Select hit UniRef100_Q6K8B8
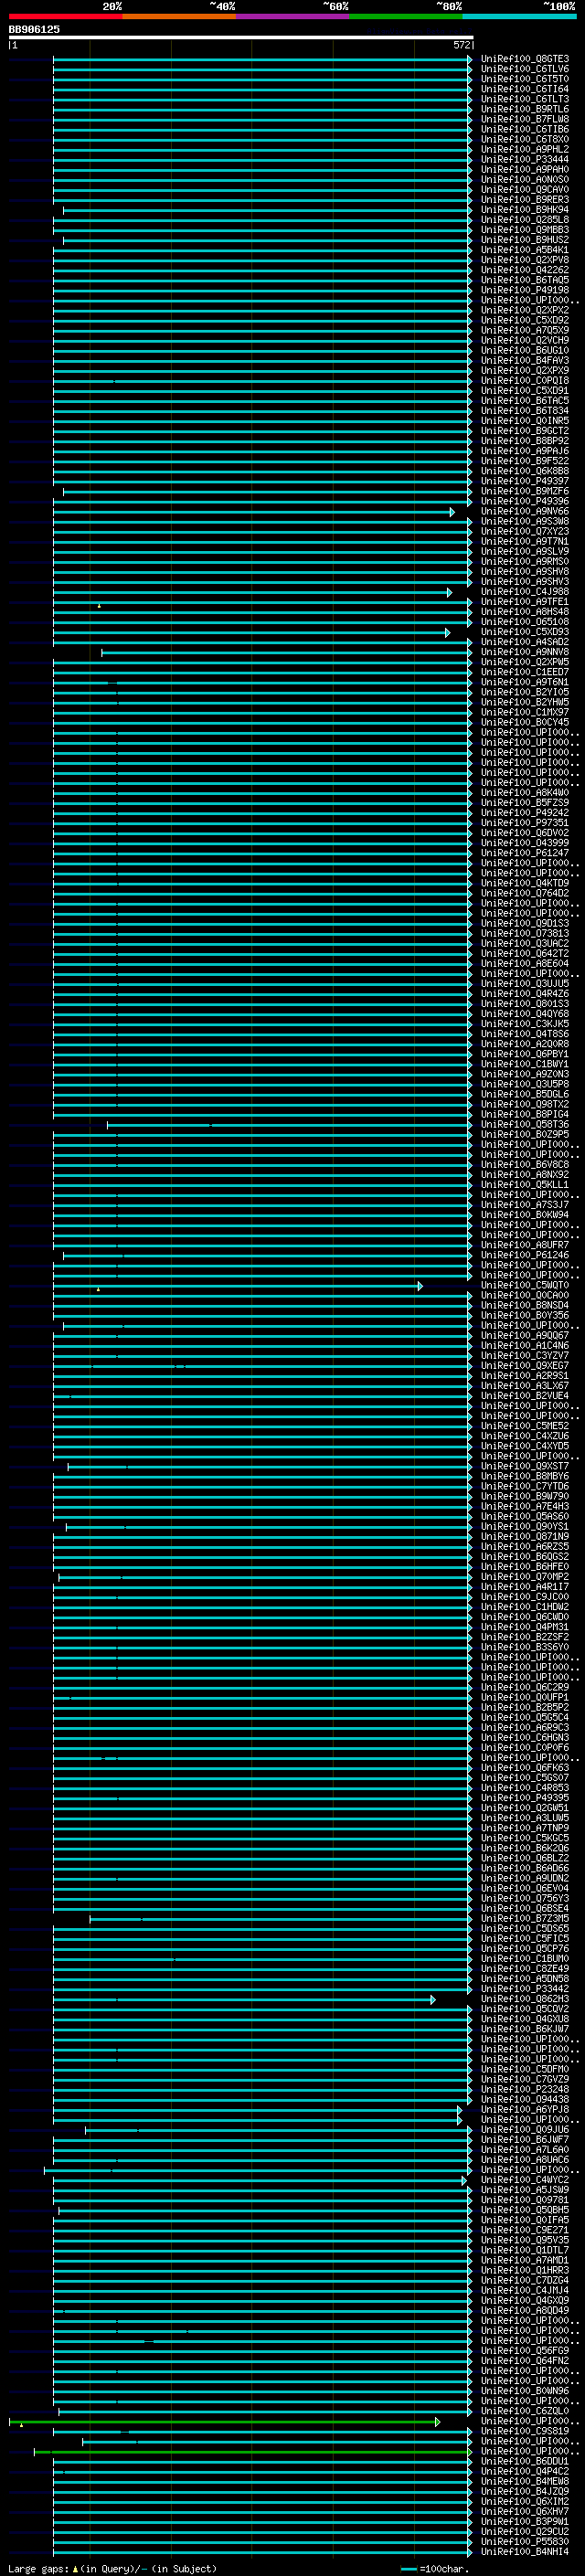The width and height of the screenshot is (585, 2576). (x=525, y=471)
